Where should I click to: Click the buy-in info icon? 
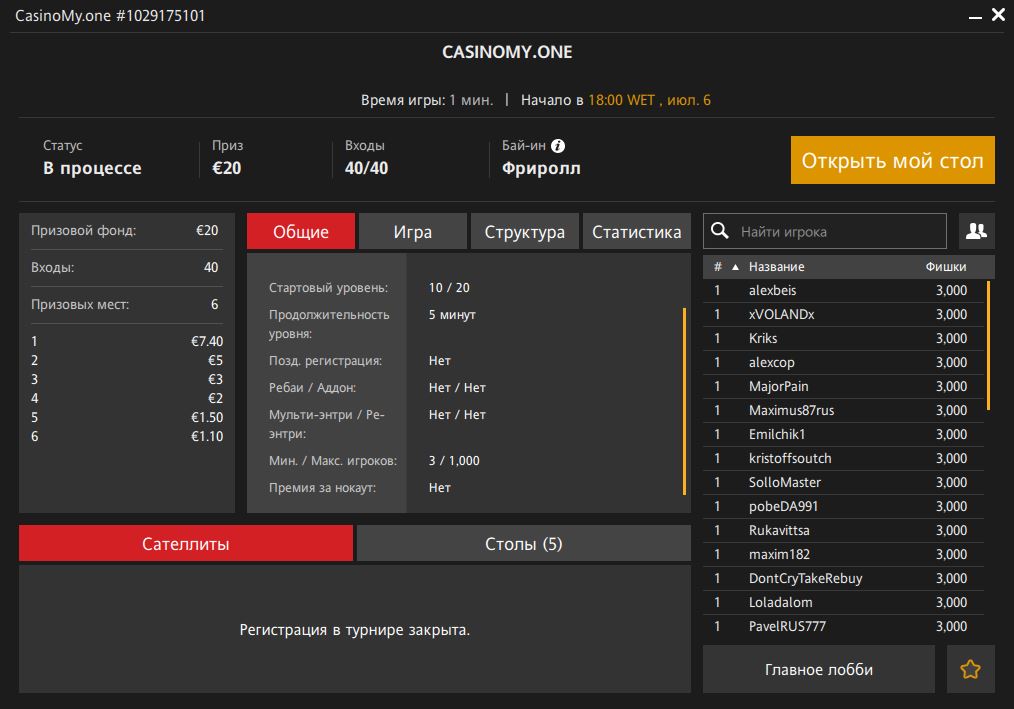(x=558, y=146)
